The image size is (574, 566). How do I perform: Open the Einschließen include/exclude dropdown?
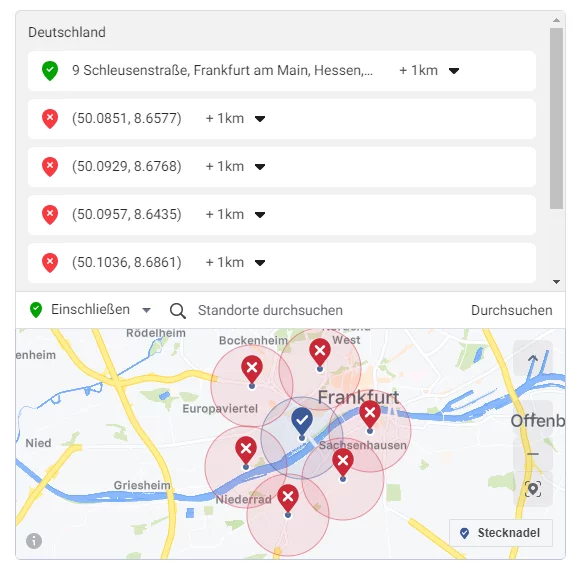(90, 310)
